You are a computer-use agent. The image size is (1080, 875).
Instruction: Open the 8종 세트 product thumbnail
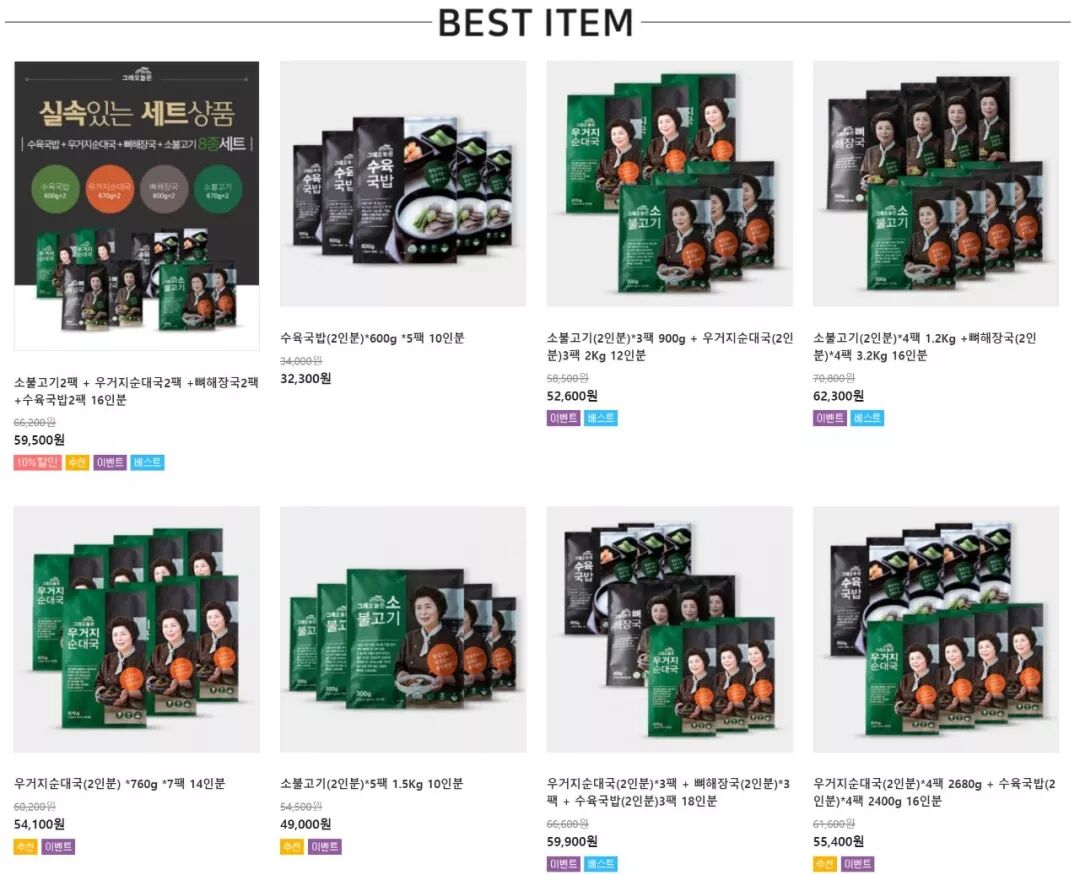click(x=137, y=205)
